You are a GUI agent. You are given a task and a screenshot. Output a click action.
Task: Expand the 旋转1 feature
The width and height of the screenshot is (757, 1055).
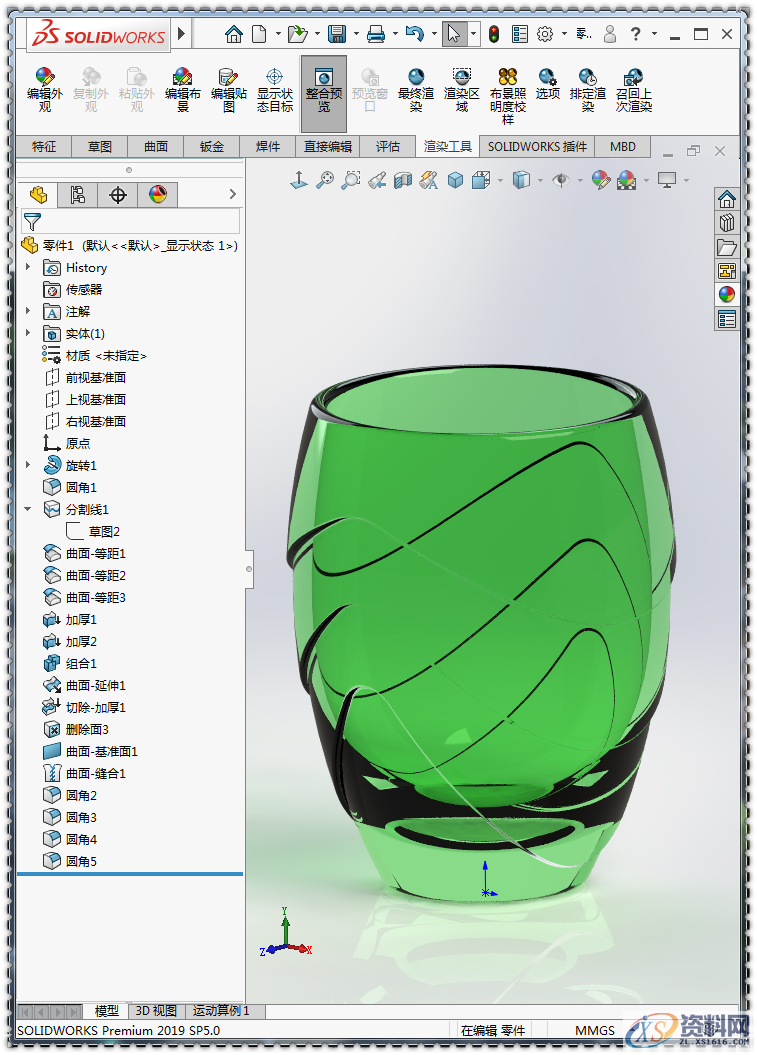coord(28,465)
